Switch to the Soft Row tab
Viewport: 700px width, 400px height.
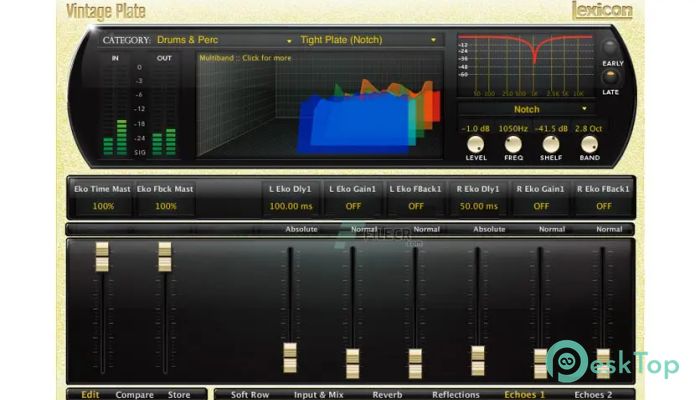coord(250,395)
